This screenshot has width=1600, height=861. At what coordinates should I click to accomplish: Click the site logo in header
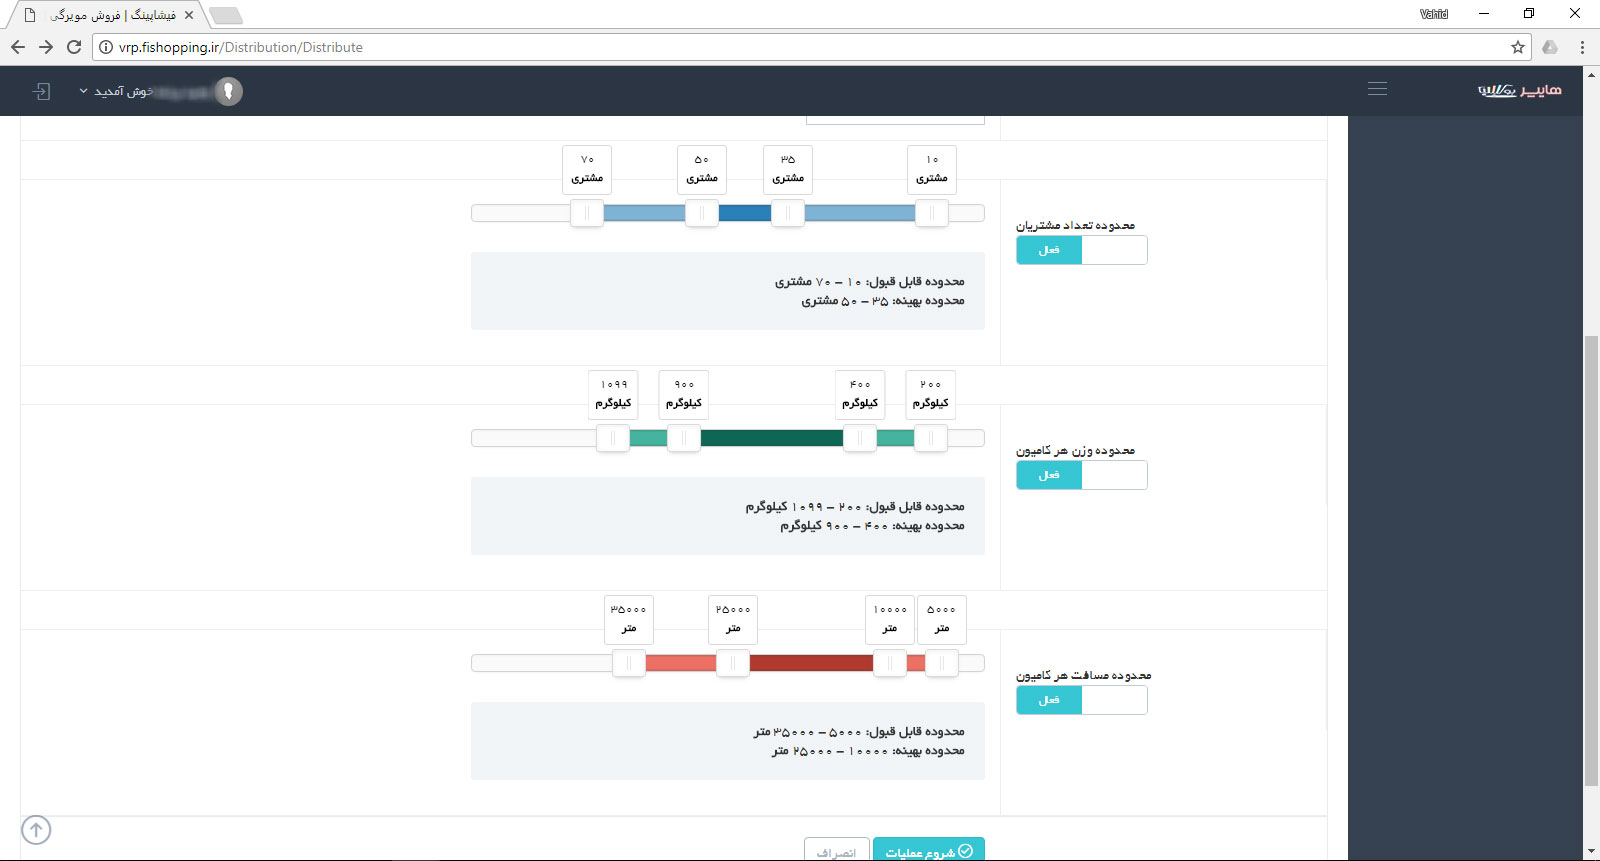(x=1519, y=90)
